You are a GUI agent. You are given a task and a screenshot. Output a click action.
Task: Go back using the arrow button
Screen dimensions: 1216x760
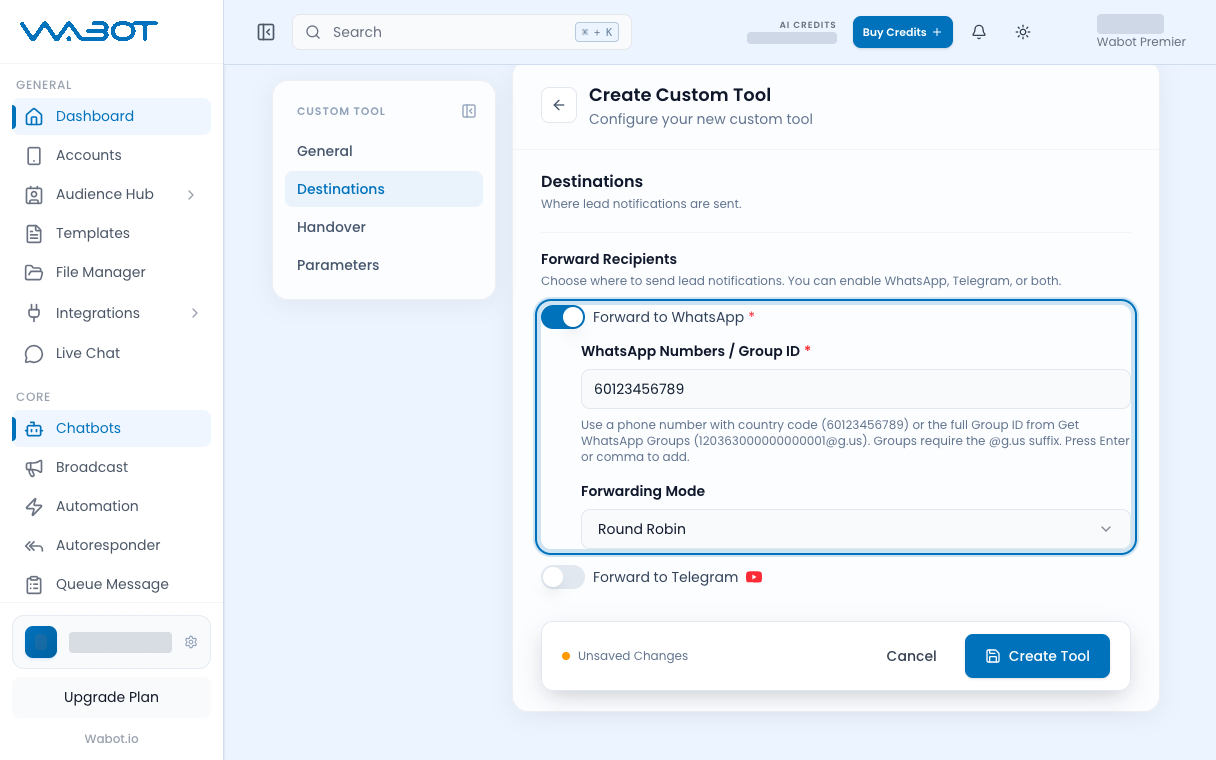coord(559,105)
